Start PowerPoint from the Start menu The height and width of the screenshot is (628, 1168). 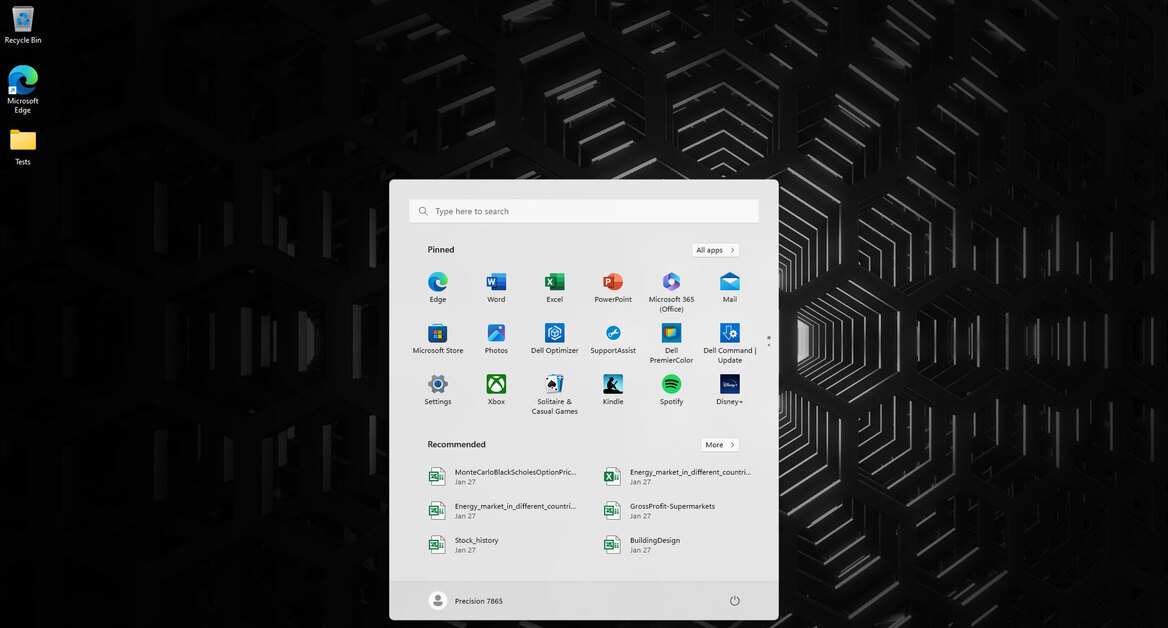(x=613, y=288)
